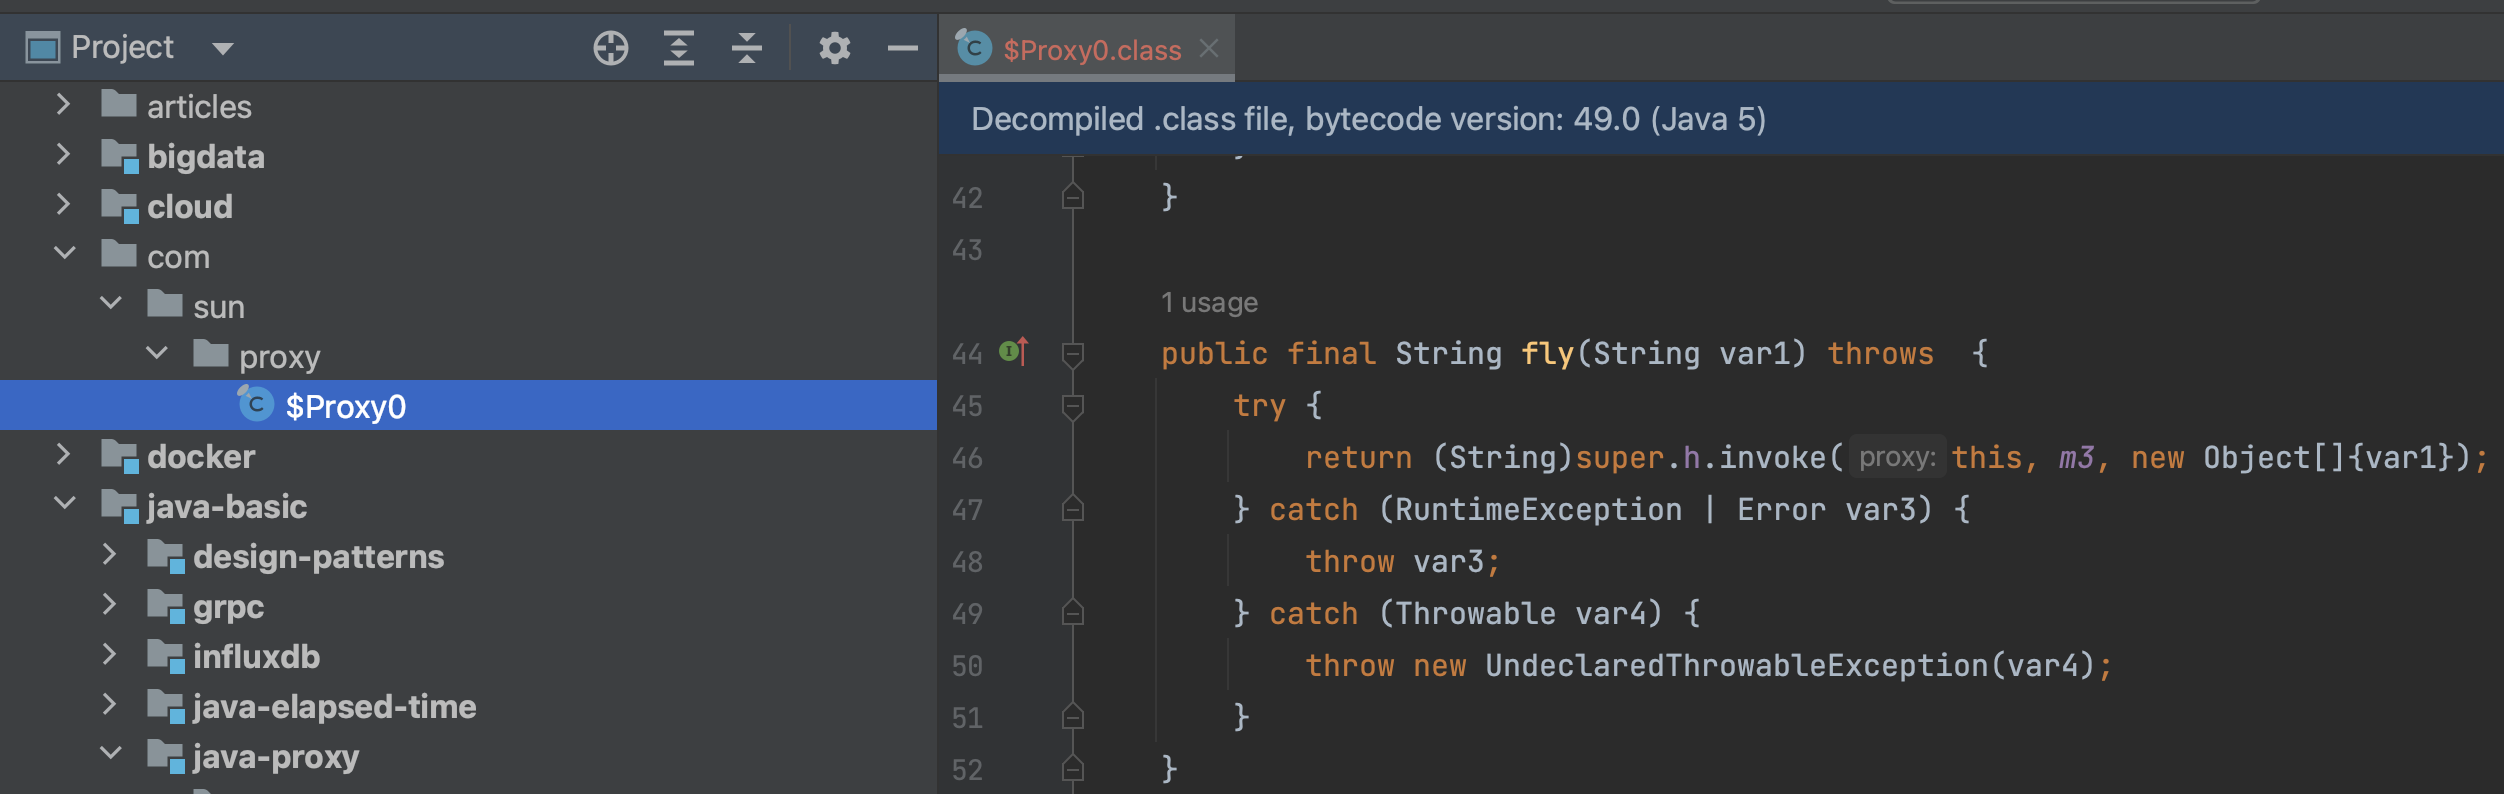The height and width of the screenshot is (794, 2504).
Task: Hide the Project tool window with minus icon
Action: 902,48
